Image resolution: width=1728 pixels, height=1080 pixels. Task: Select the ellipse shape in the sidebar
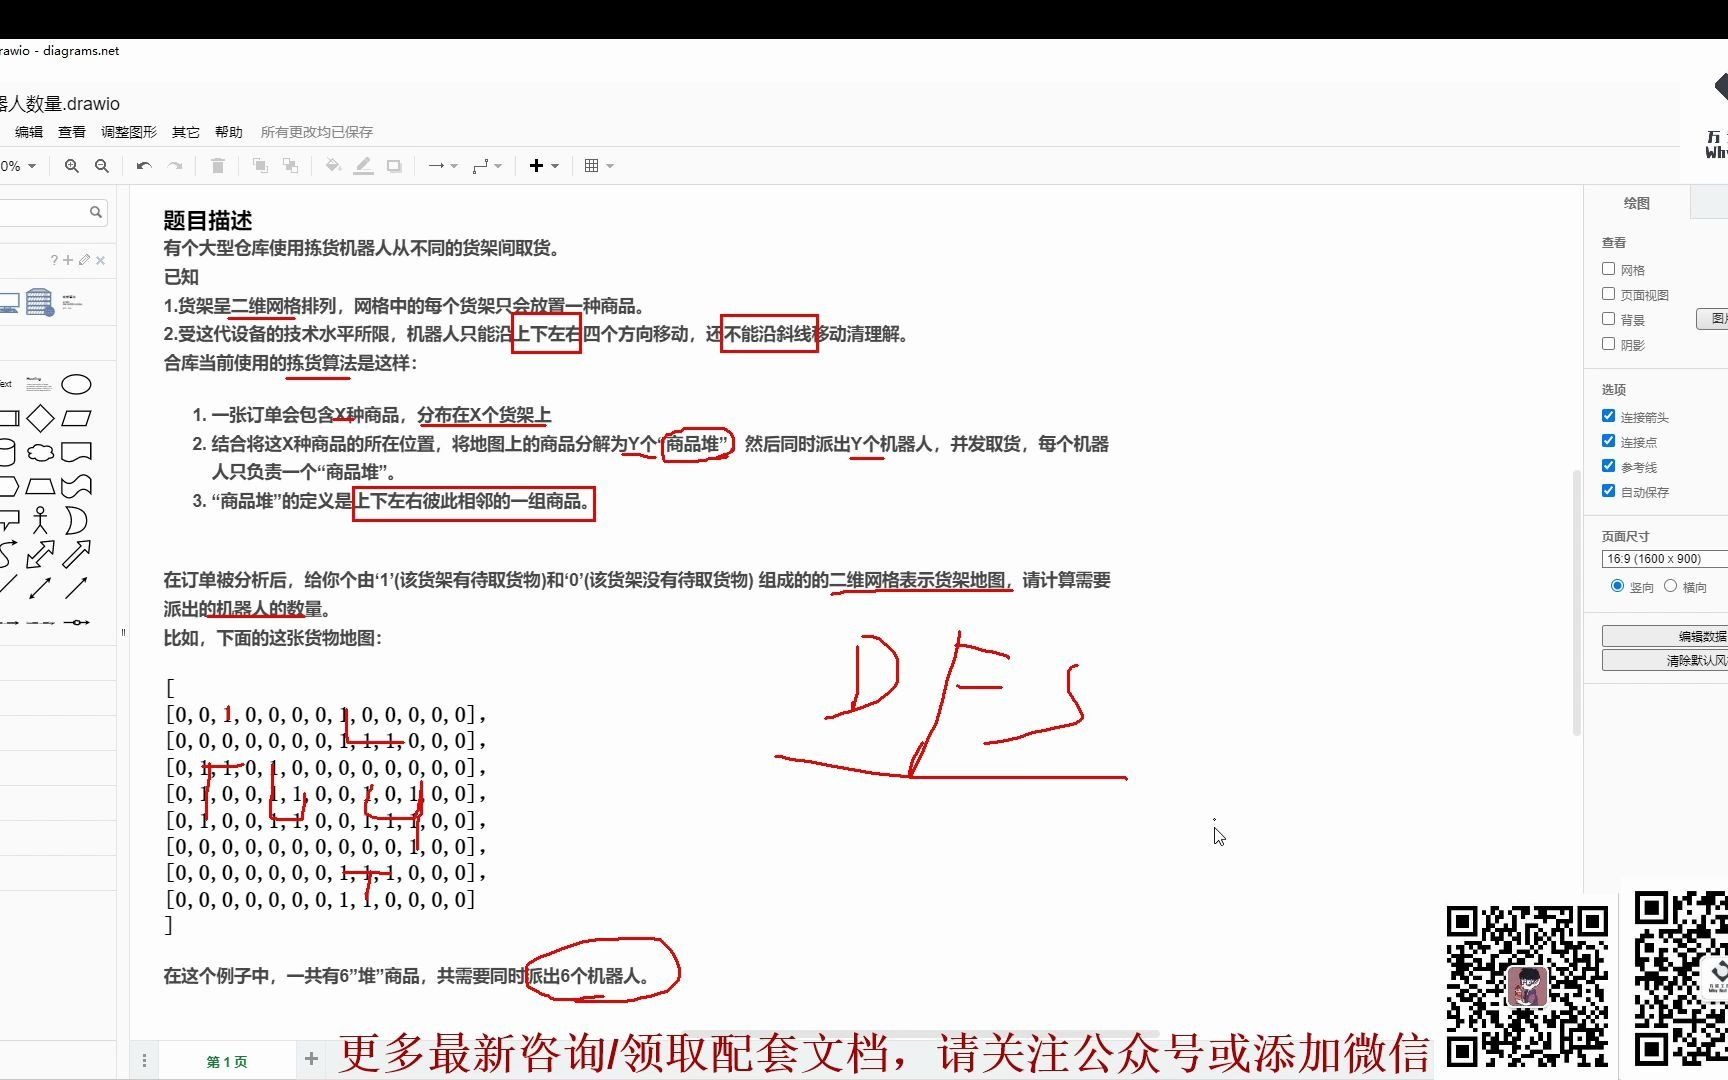76,385
